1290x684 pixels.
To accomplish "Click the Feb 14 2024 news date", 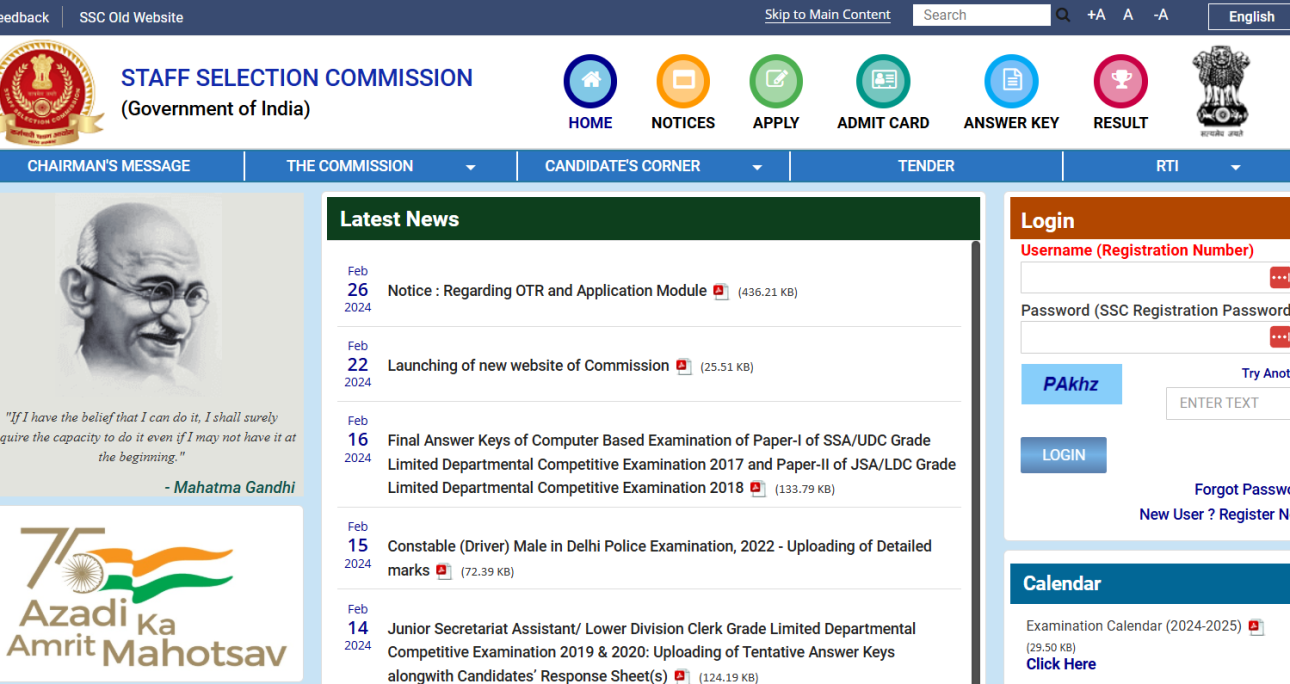I will click(x=358, y=627).
